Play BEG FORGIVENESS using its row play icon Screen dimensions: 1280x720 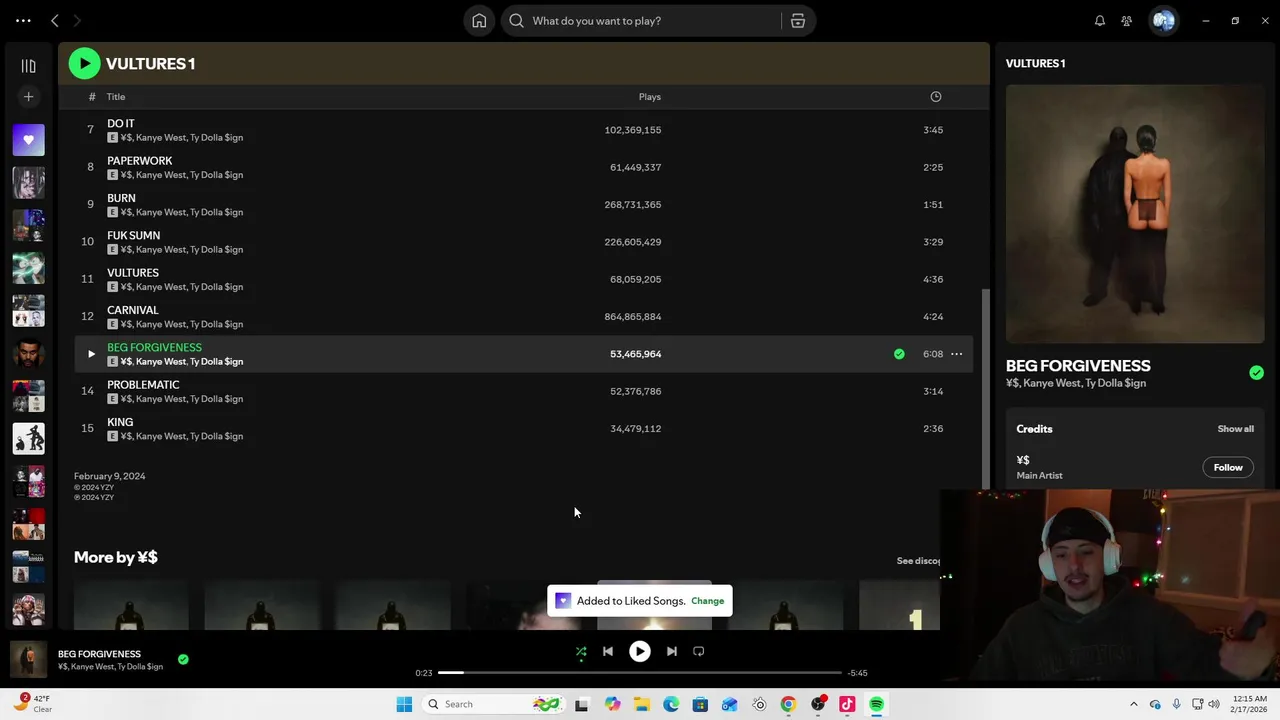91,354
